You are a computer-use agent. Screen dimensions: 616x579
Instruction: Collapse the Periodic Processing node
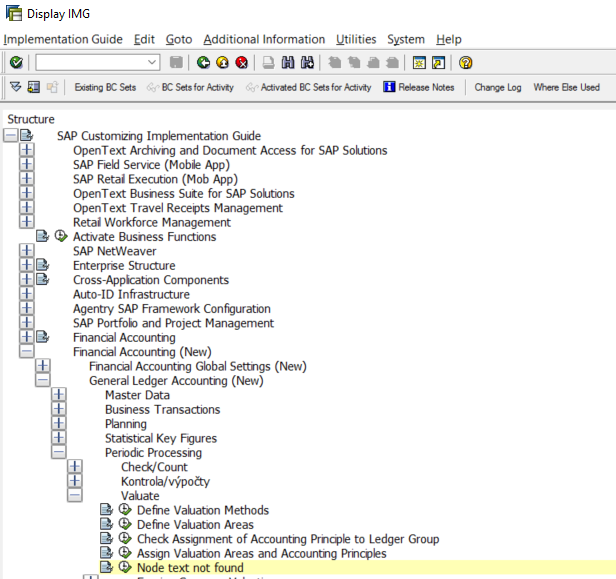(x=59, y=452)
